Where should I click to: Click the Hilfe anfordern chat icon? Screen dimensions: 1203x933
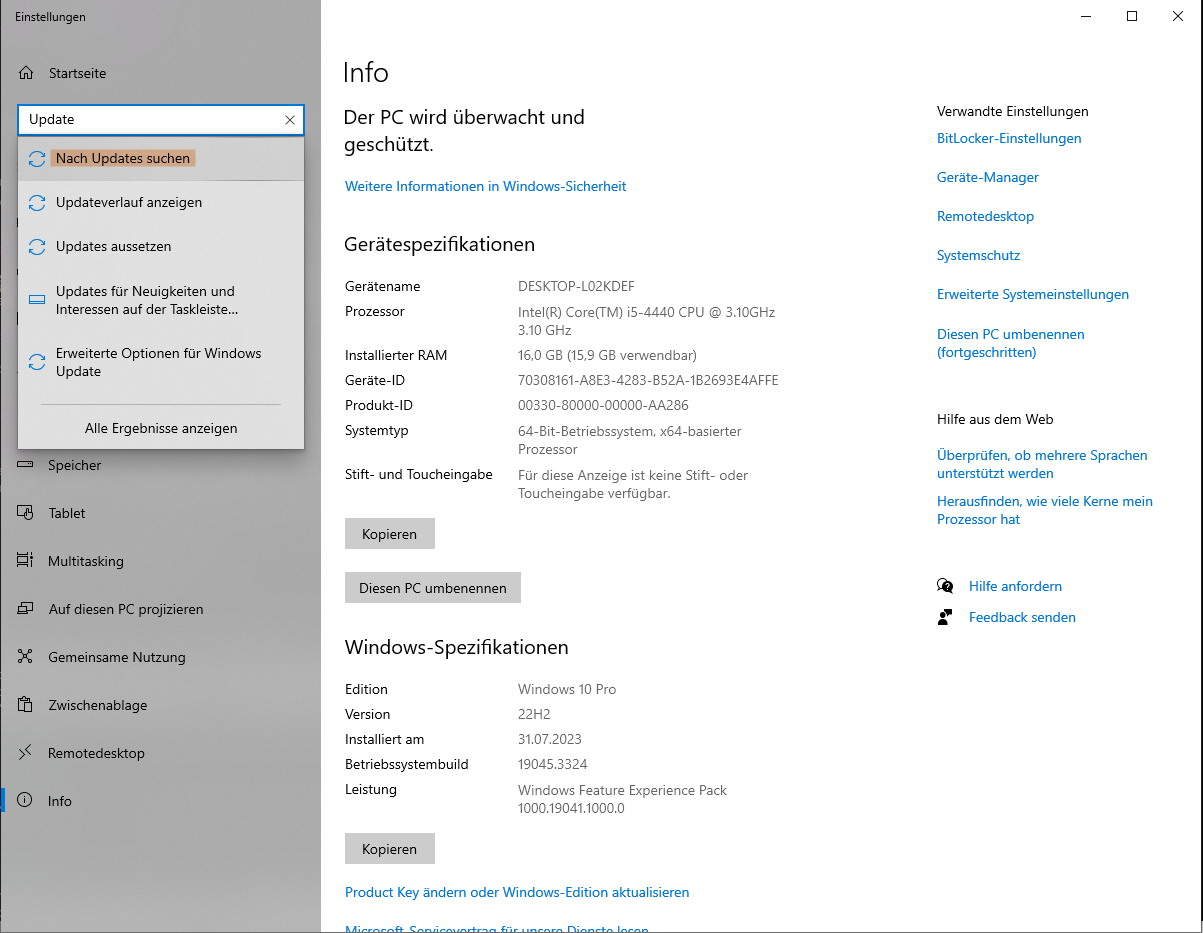[x=945, y=586]
